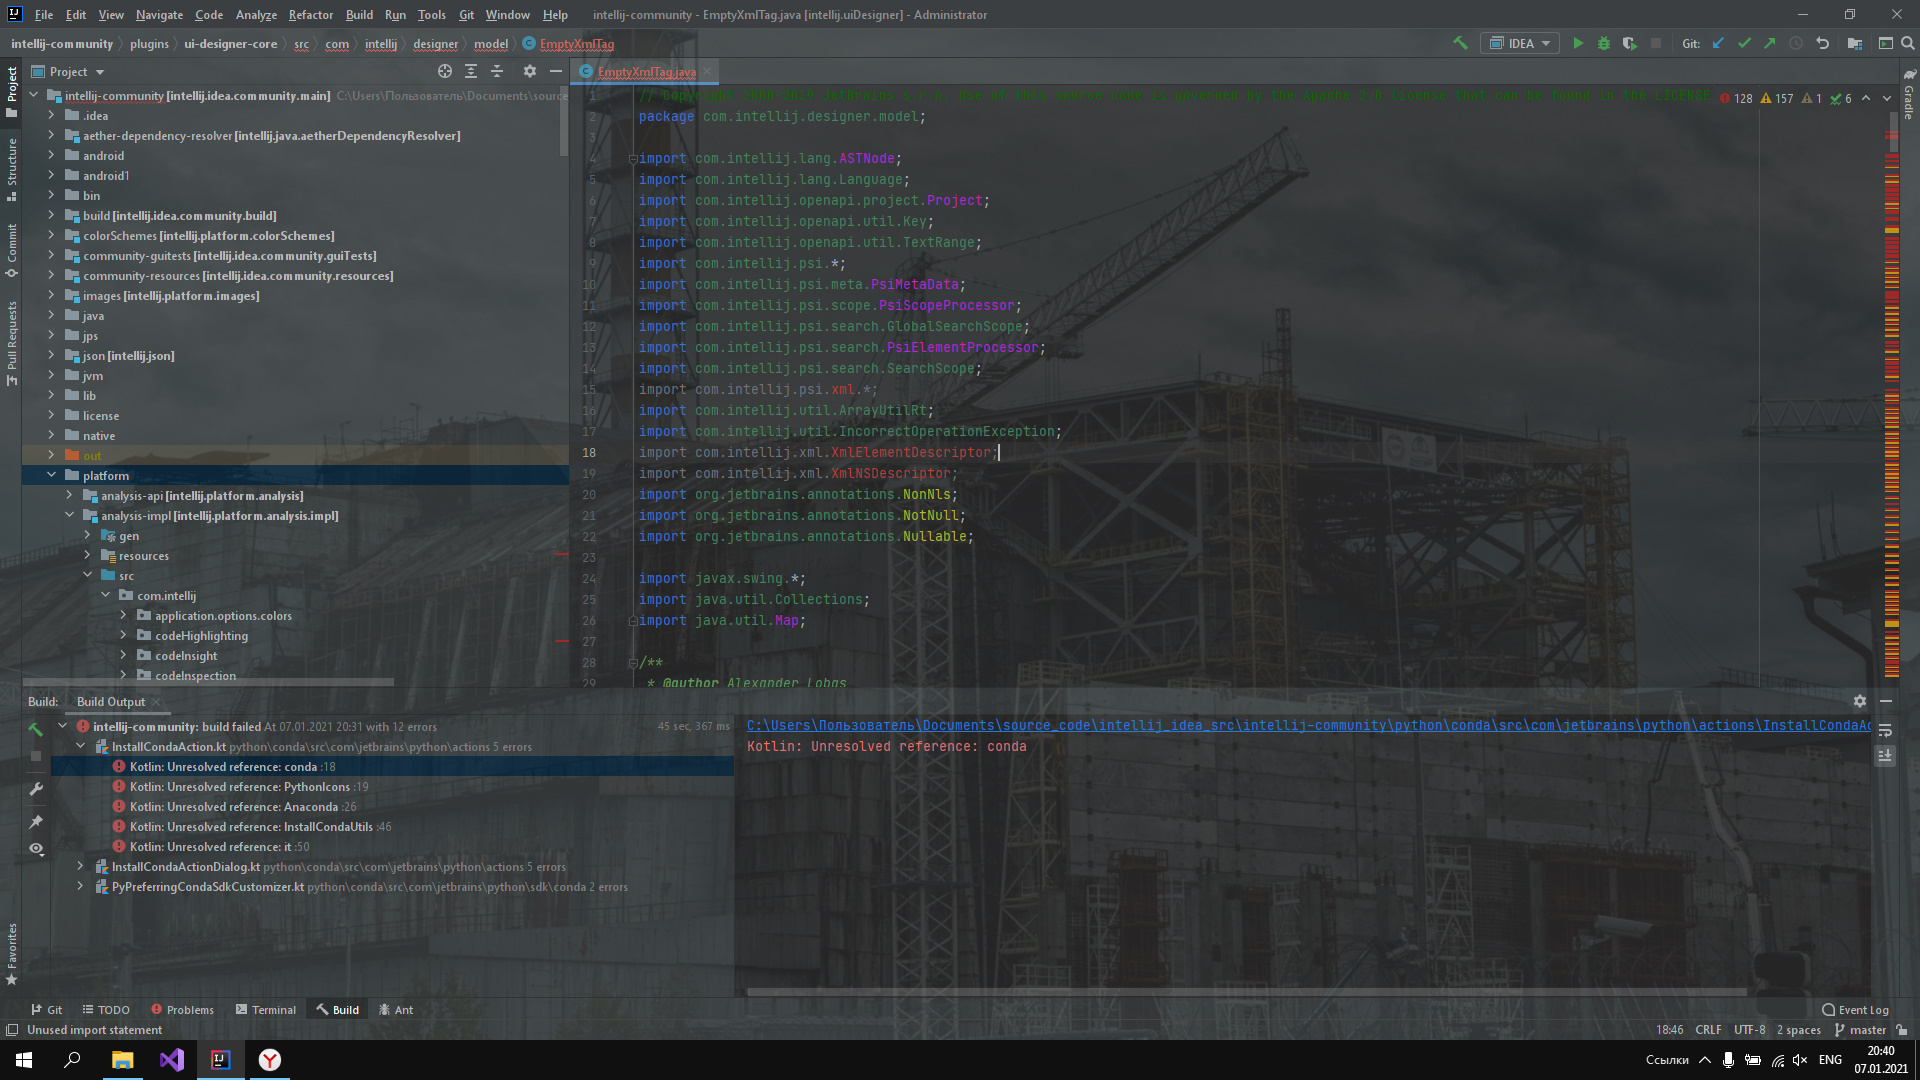Change CRLF line separator in status bar
The height and width of the screenshot is (1080, 1920).
tap(1708, 1029)
